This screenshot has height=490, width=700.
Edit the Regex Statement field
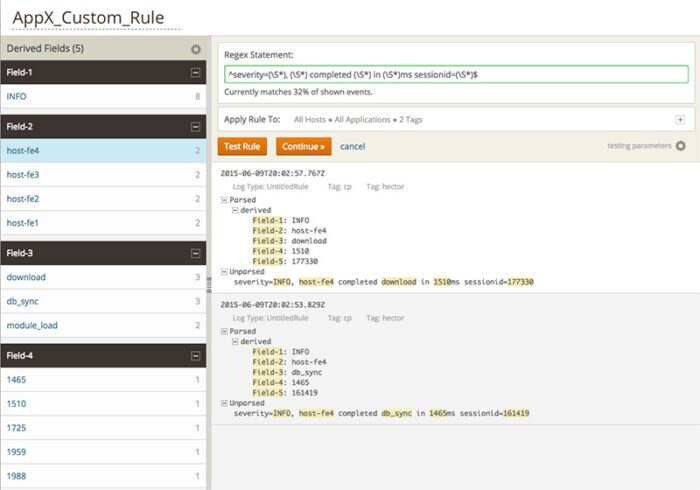click(x=455, y=75)
